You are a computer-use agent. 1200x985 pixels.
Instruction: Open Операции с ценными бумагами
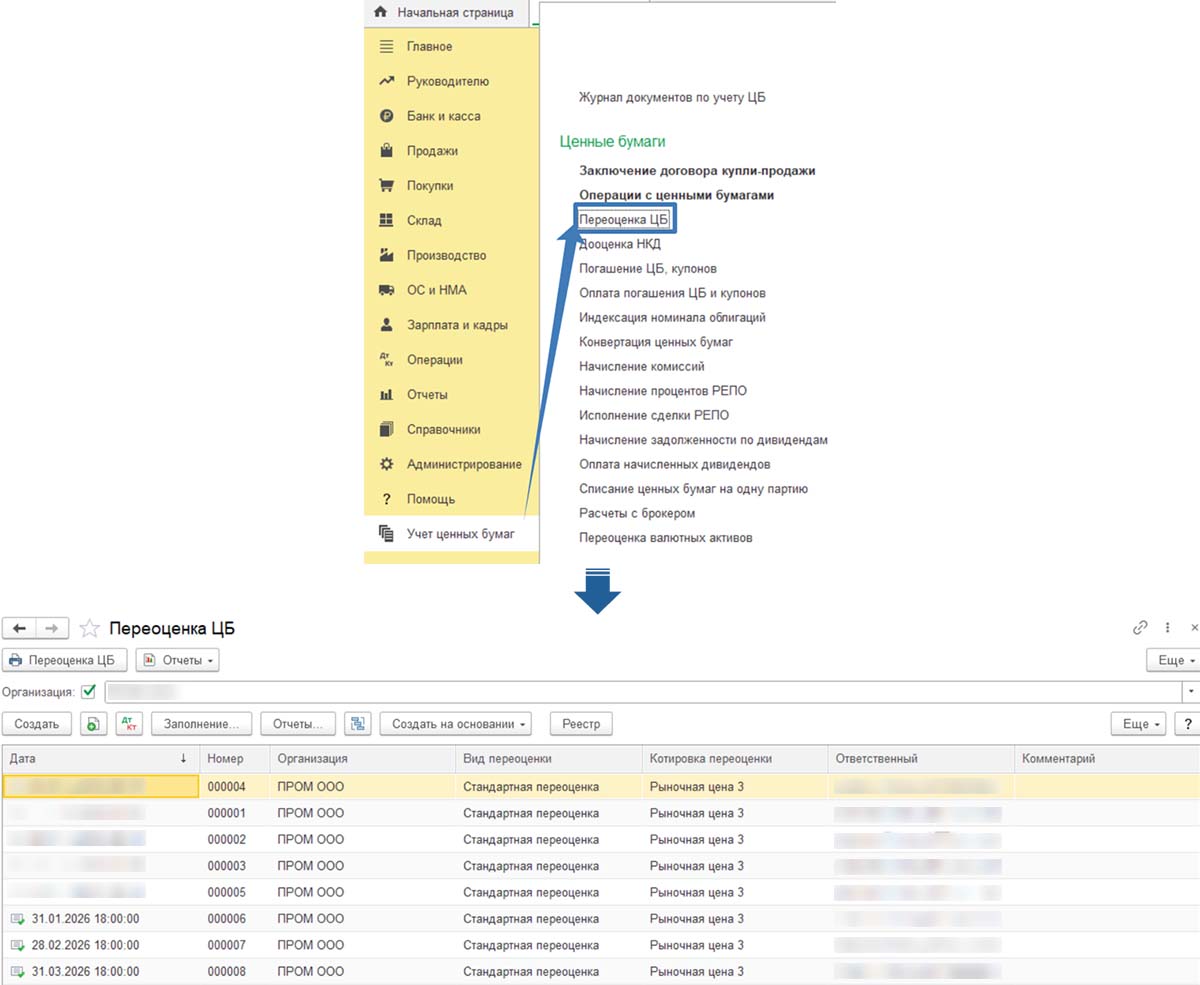tap(676, 196)
